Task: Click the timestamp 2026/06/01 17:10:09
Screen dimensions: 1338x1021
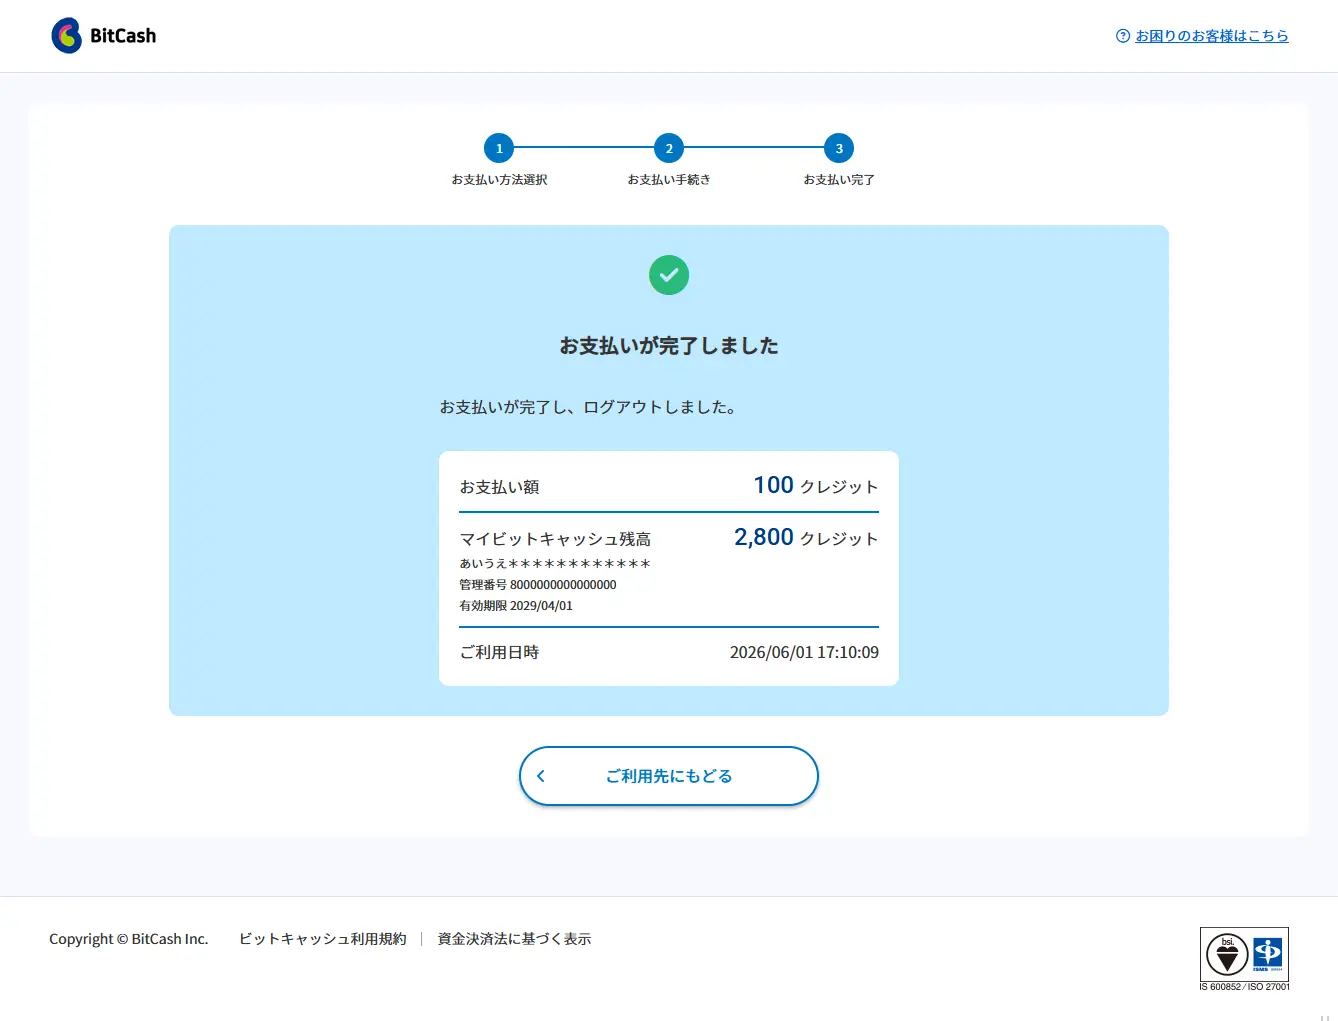Action: click(x=804, y=652)
